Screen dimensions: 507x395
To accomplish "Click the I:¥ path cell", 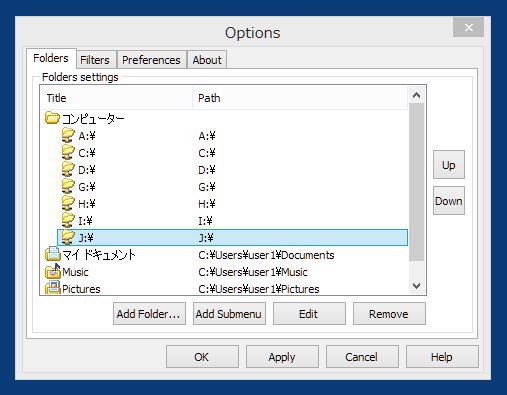I will click(205, 221).
